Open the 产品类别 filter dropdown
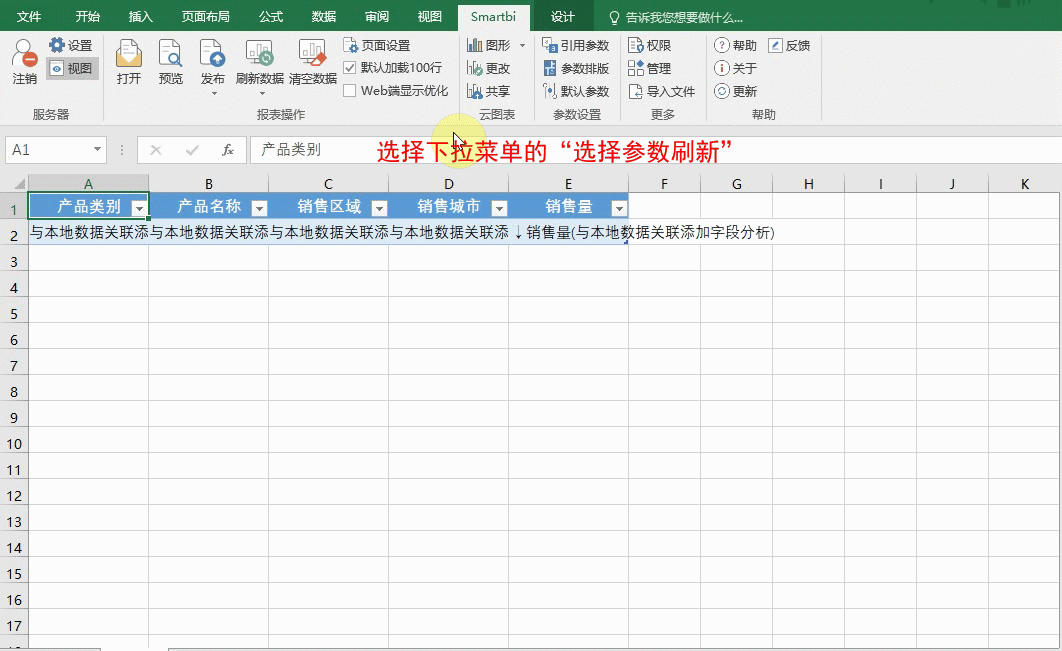Image resolution: width=1062 pixels, height=651 pixels. [x=139, y=208]
